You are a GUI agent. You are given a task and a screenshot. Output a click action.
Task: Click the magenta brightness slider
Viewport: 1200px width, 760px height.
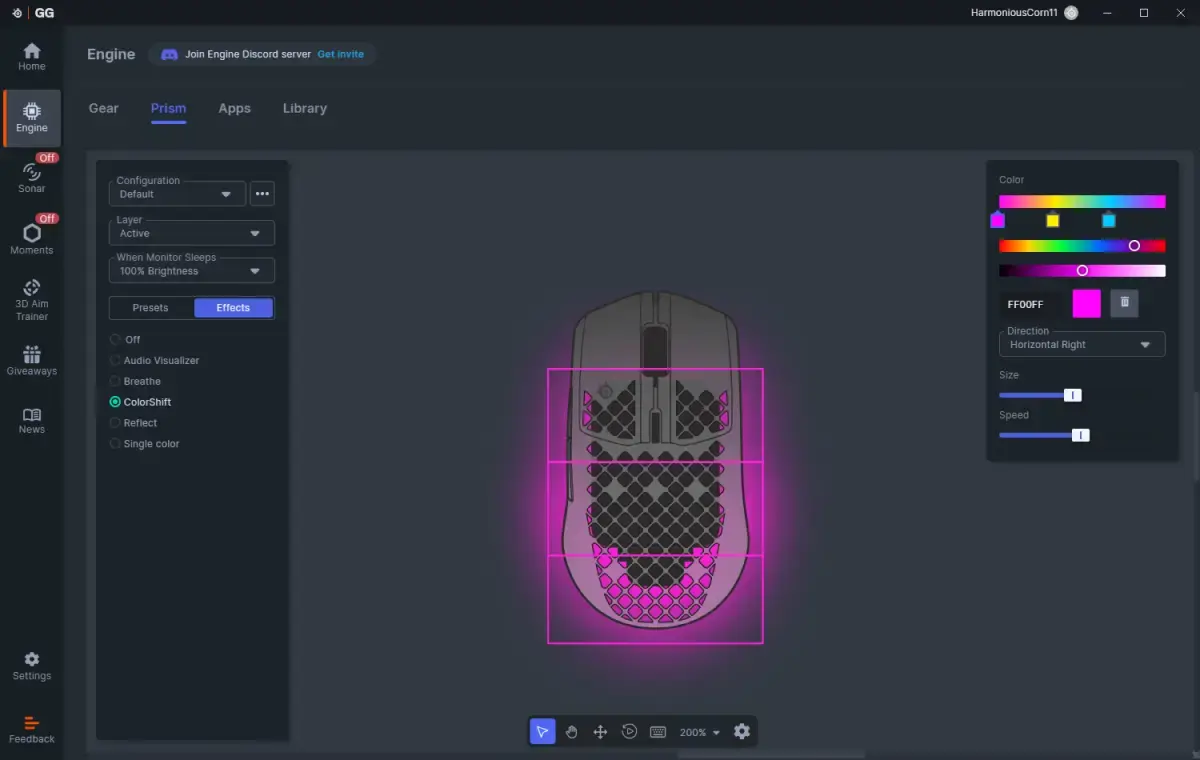(x=1082, y=271)
